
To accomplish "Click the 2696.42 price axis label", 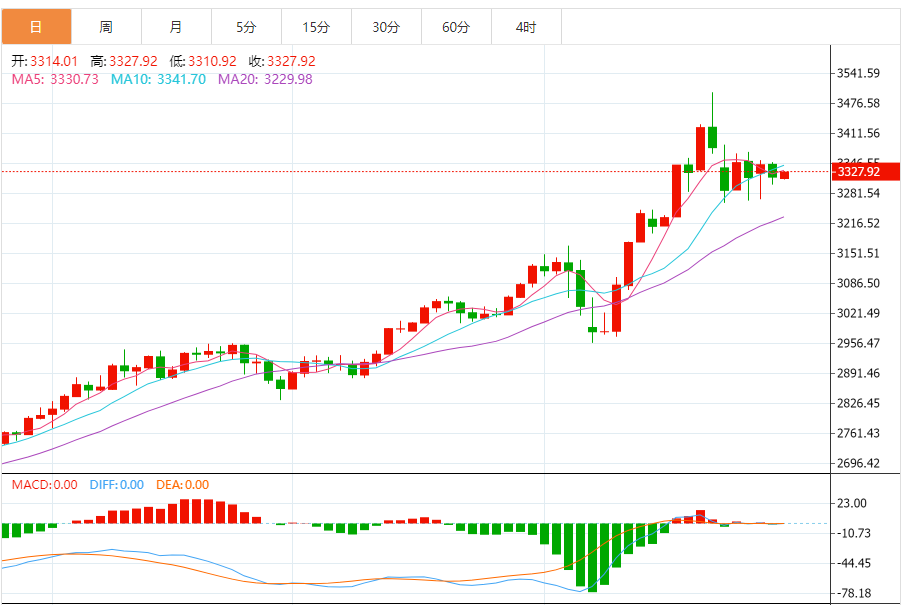I will coord(858,463).
